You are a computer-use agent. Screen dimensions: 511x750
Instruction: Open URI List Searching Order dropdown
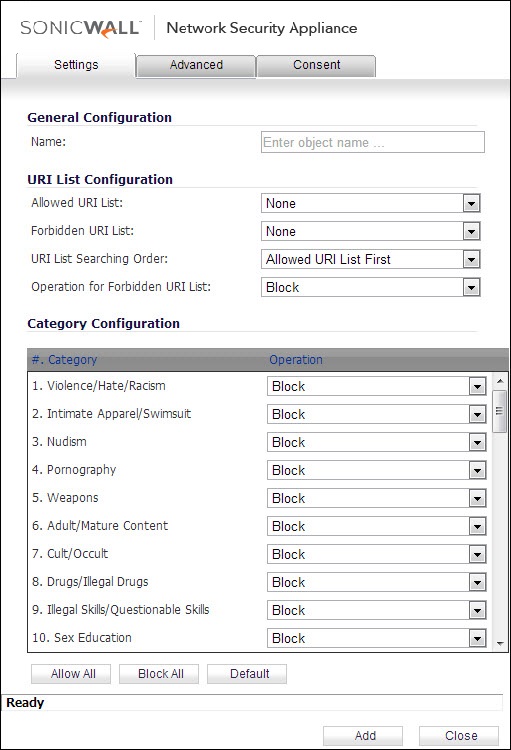click(x=370, y=259)
